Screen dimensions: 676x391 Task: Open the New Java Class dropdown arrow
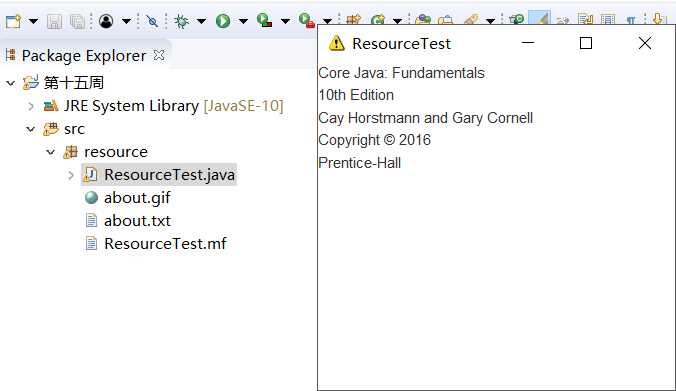pyautogui.click(x=397, y=20)
